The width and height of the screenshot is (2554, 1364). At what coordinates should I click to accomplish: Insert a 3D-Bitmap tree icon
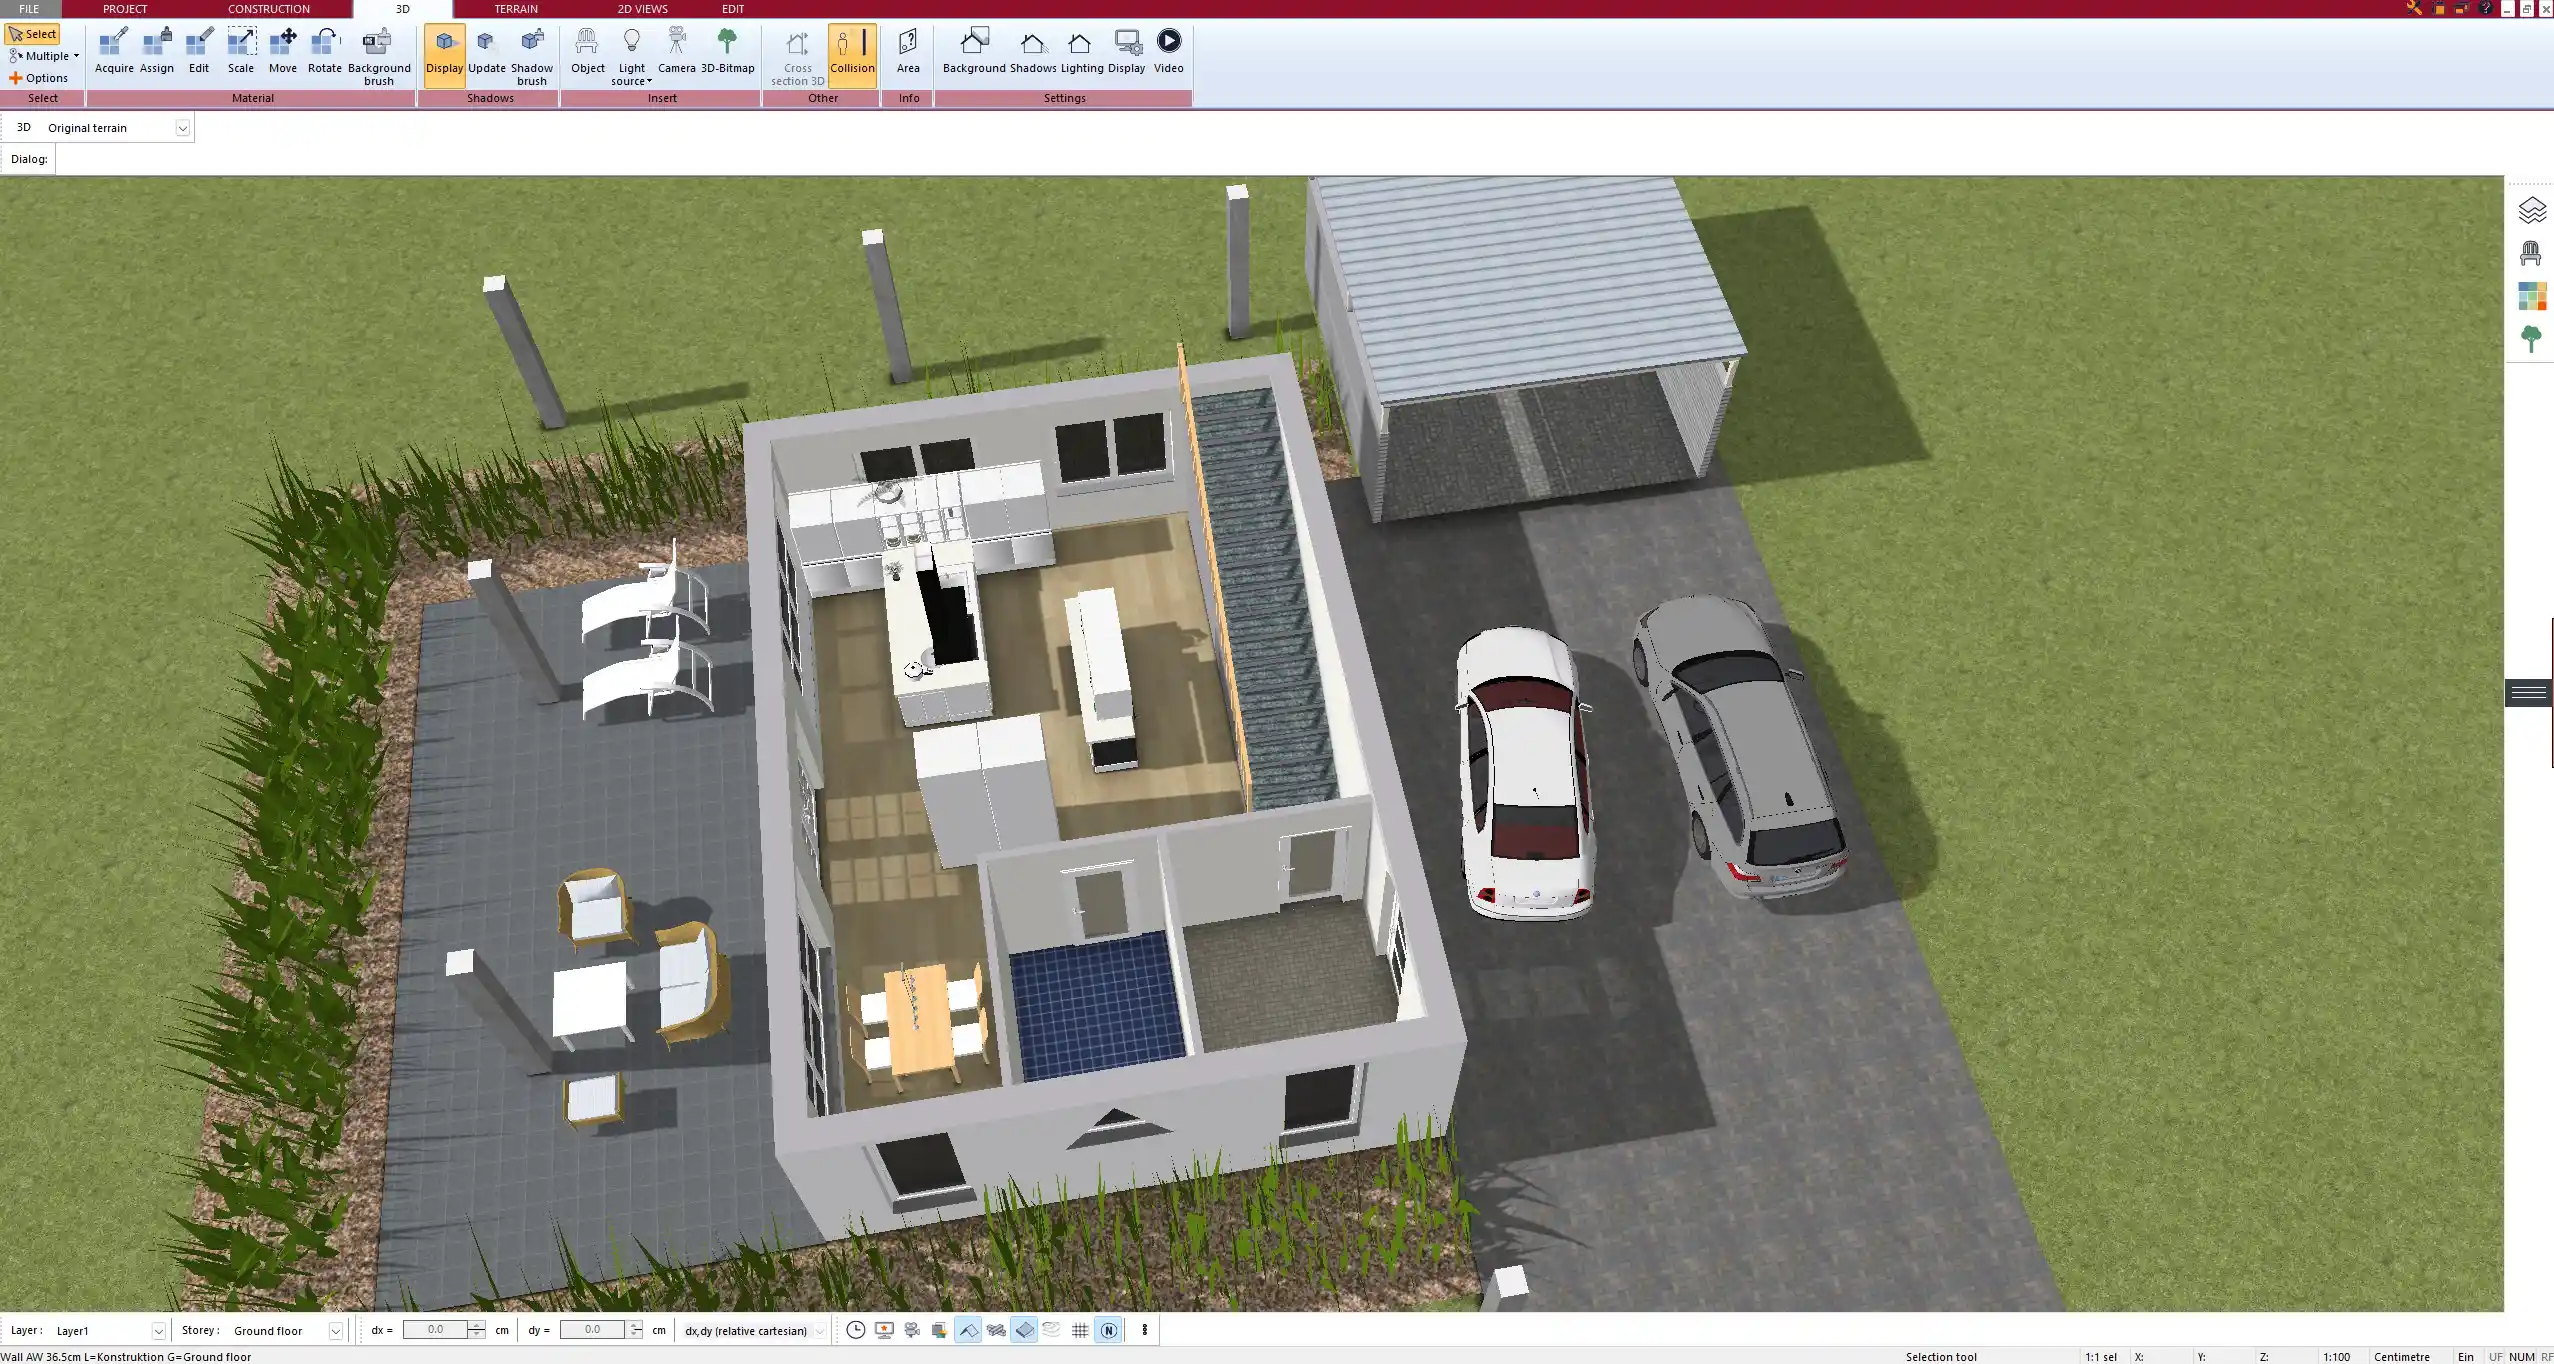tap(728, 52)
